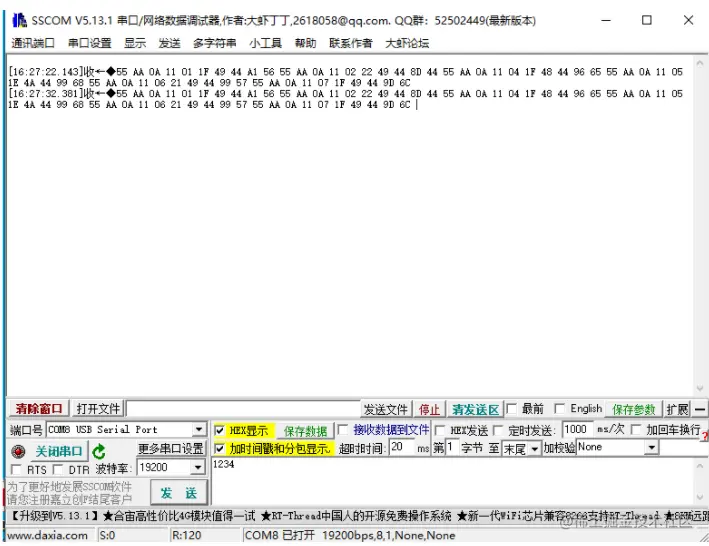
Task: Click the S:0 sent counter
Action: click(x=107, y=536)
